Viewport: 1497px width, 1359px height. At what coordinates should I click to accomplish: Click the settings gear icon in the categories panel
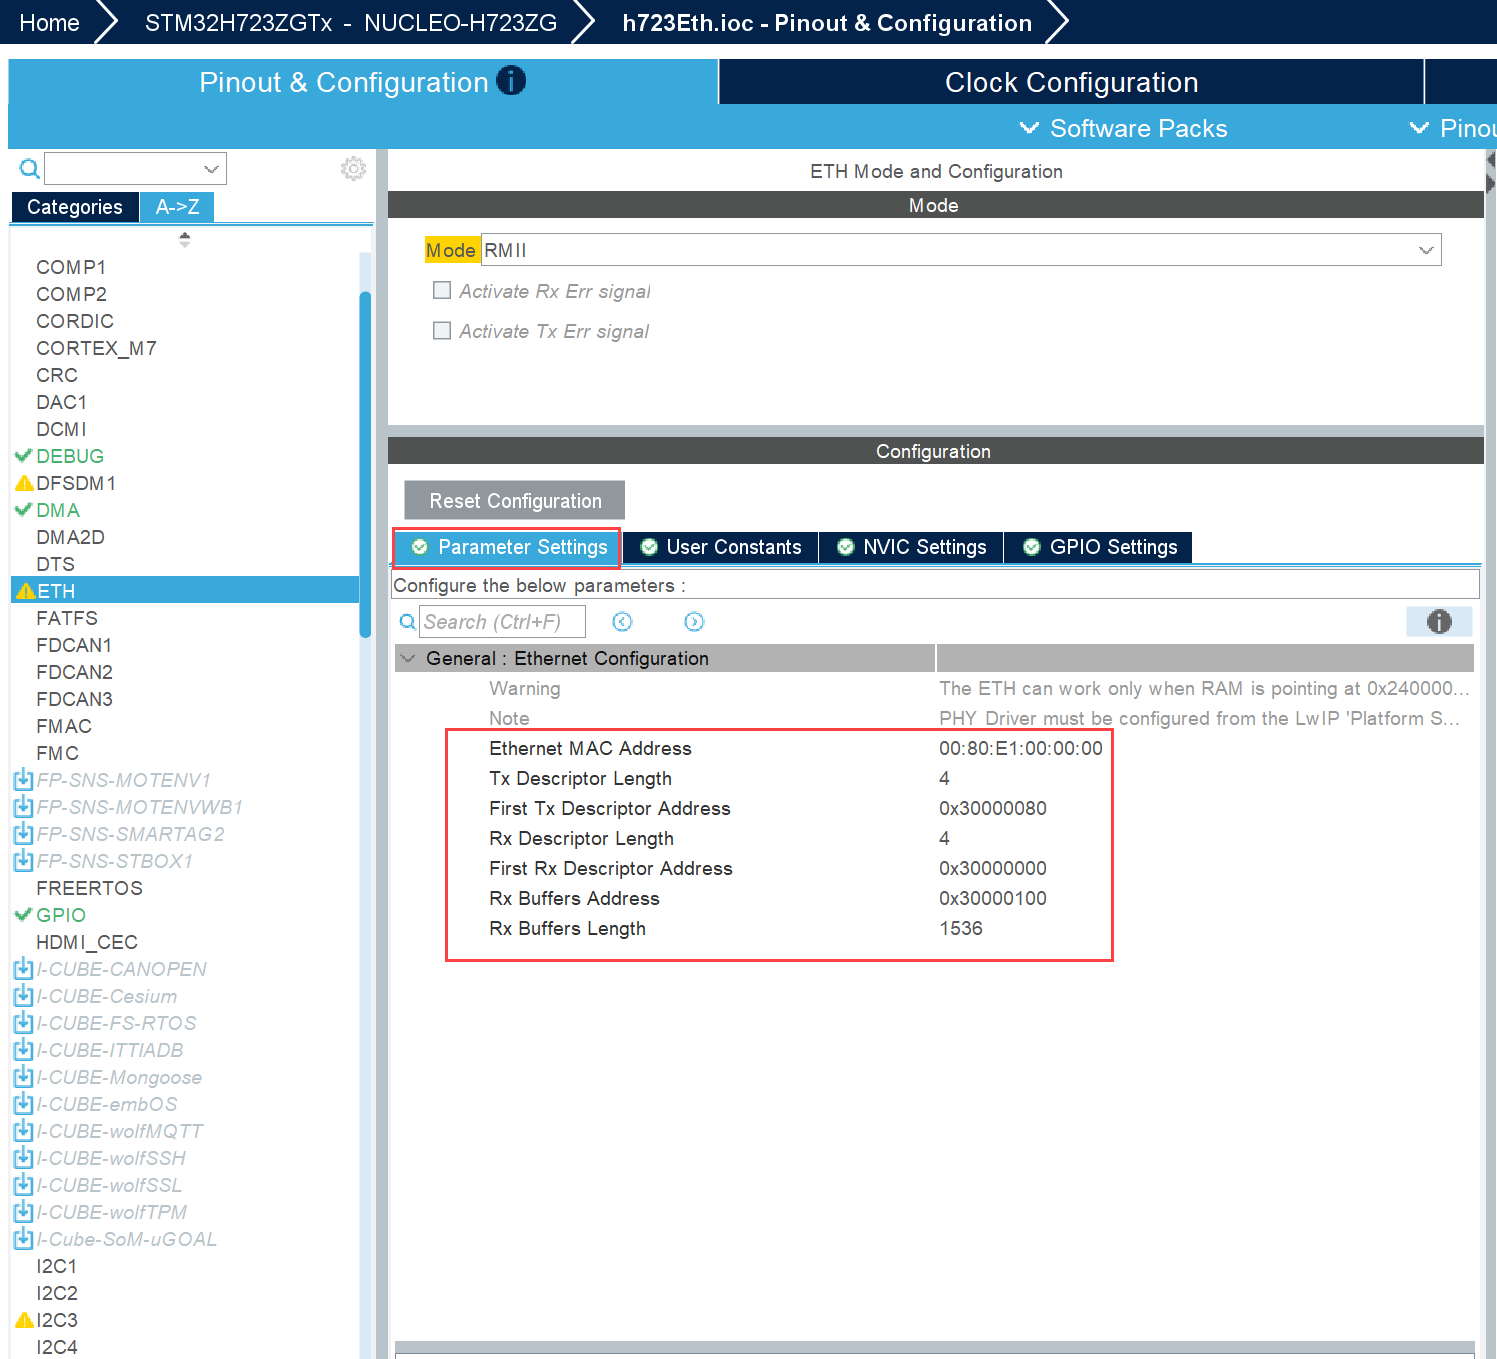(x=353, y=169)
